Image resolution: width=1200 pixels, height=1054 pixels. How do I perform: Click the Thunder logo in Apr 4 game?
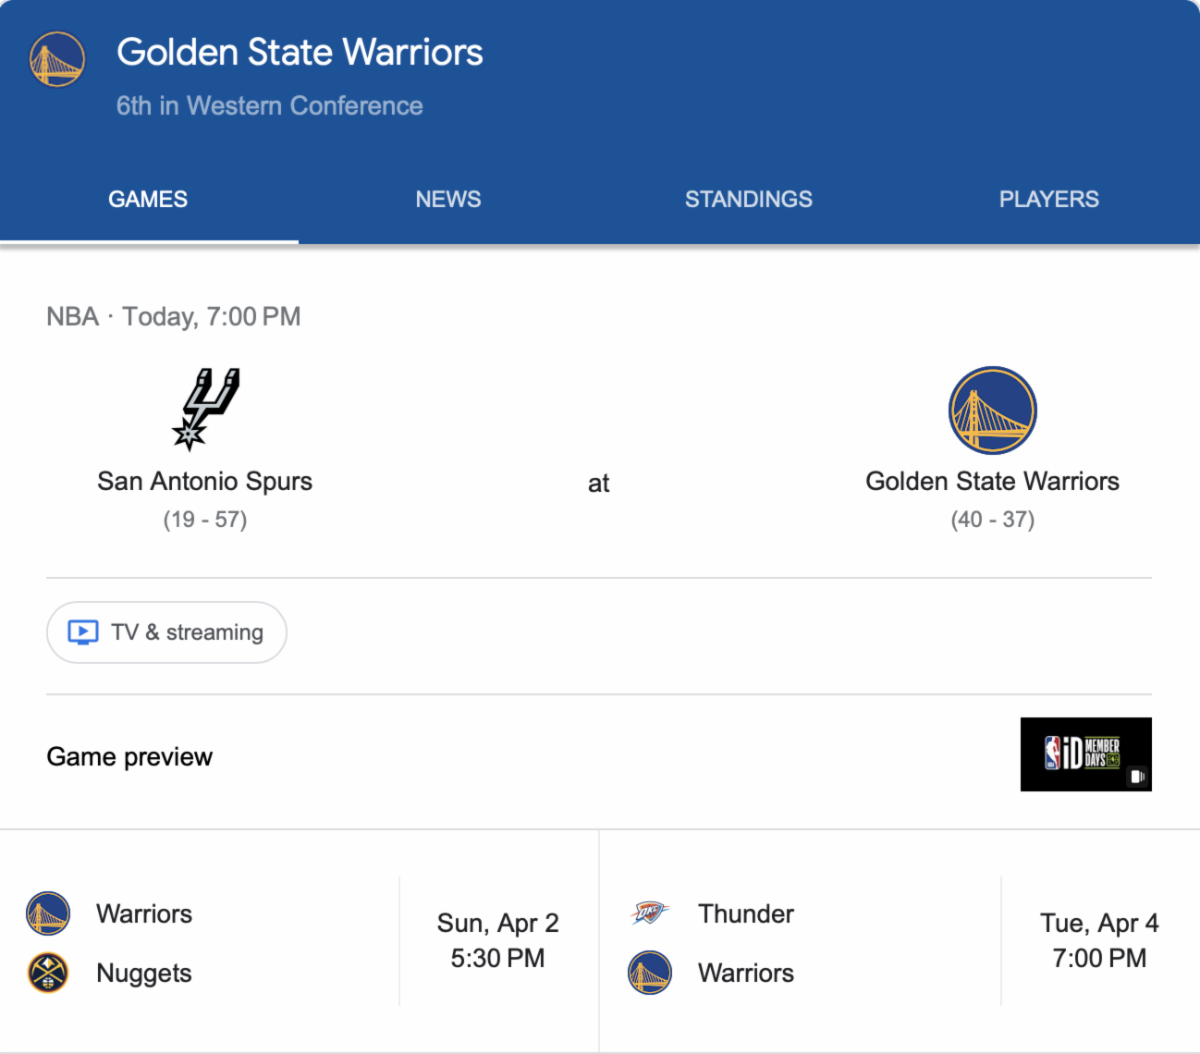(650, 912)
